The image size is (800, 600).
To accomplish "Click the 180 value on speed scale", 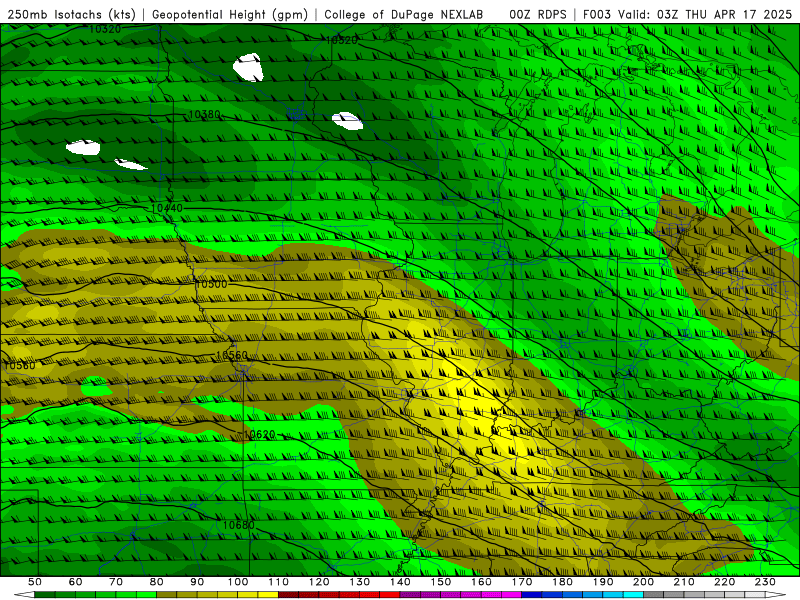I will click(x=562, y=582).
